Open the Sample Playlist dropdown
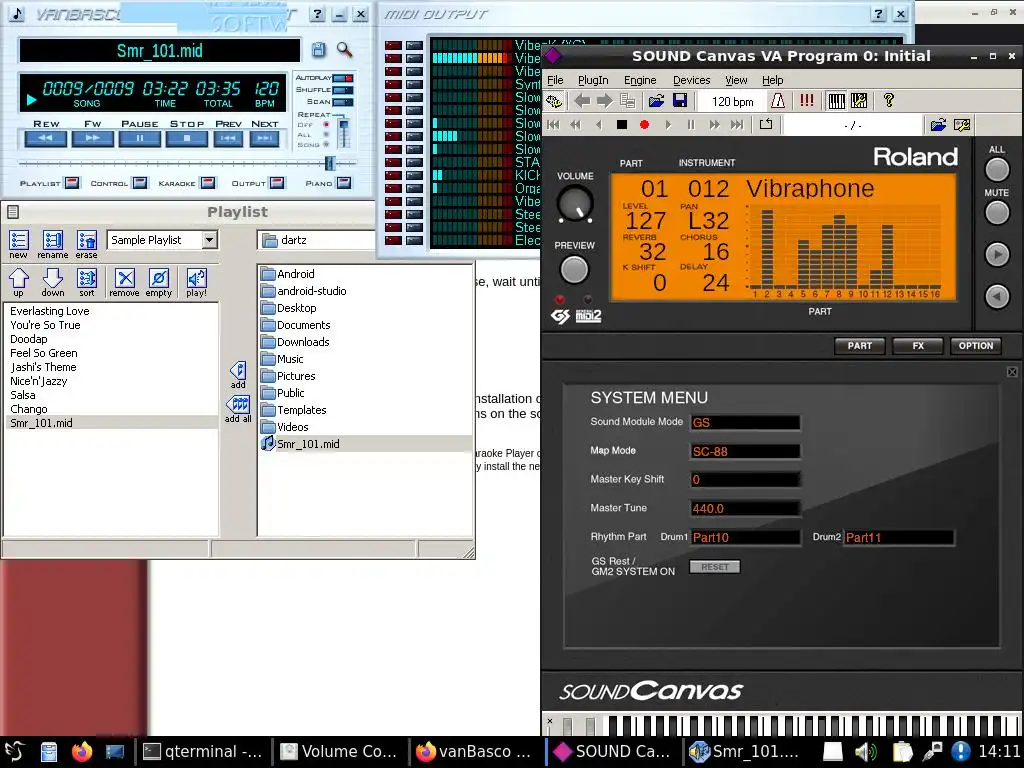 tap(209, 240)
